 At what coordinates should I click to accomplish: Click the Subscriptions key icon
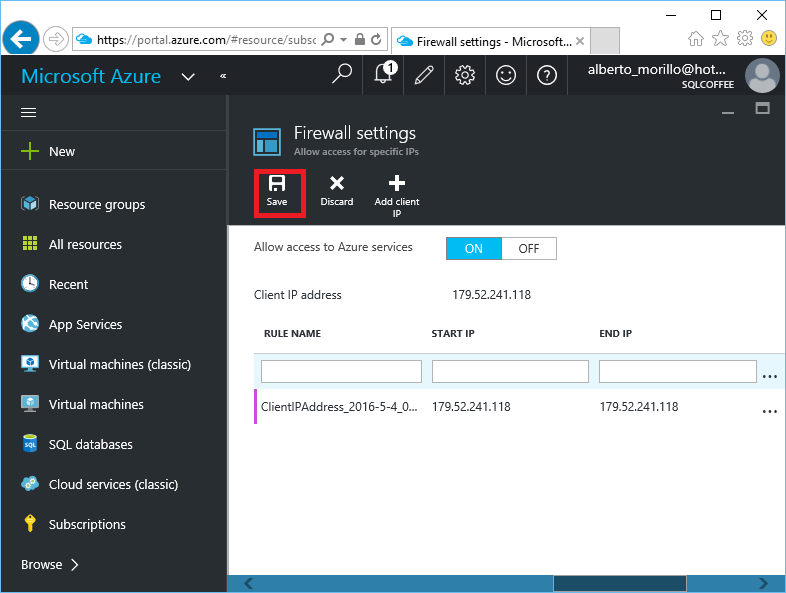click(x=30, y=523)
